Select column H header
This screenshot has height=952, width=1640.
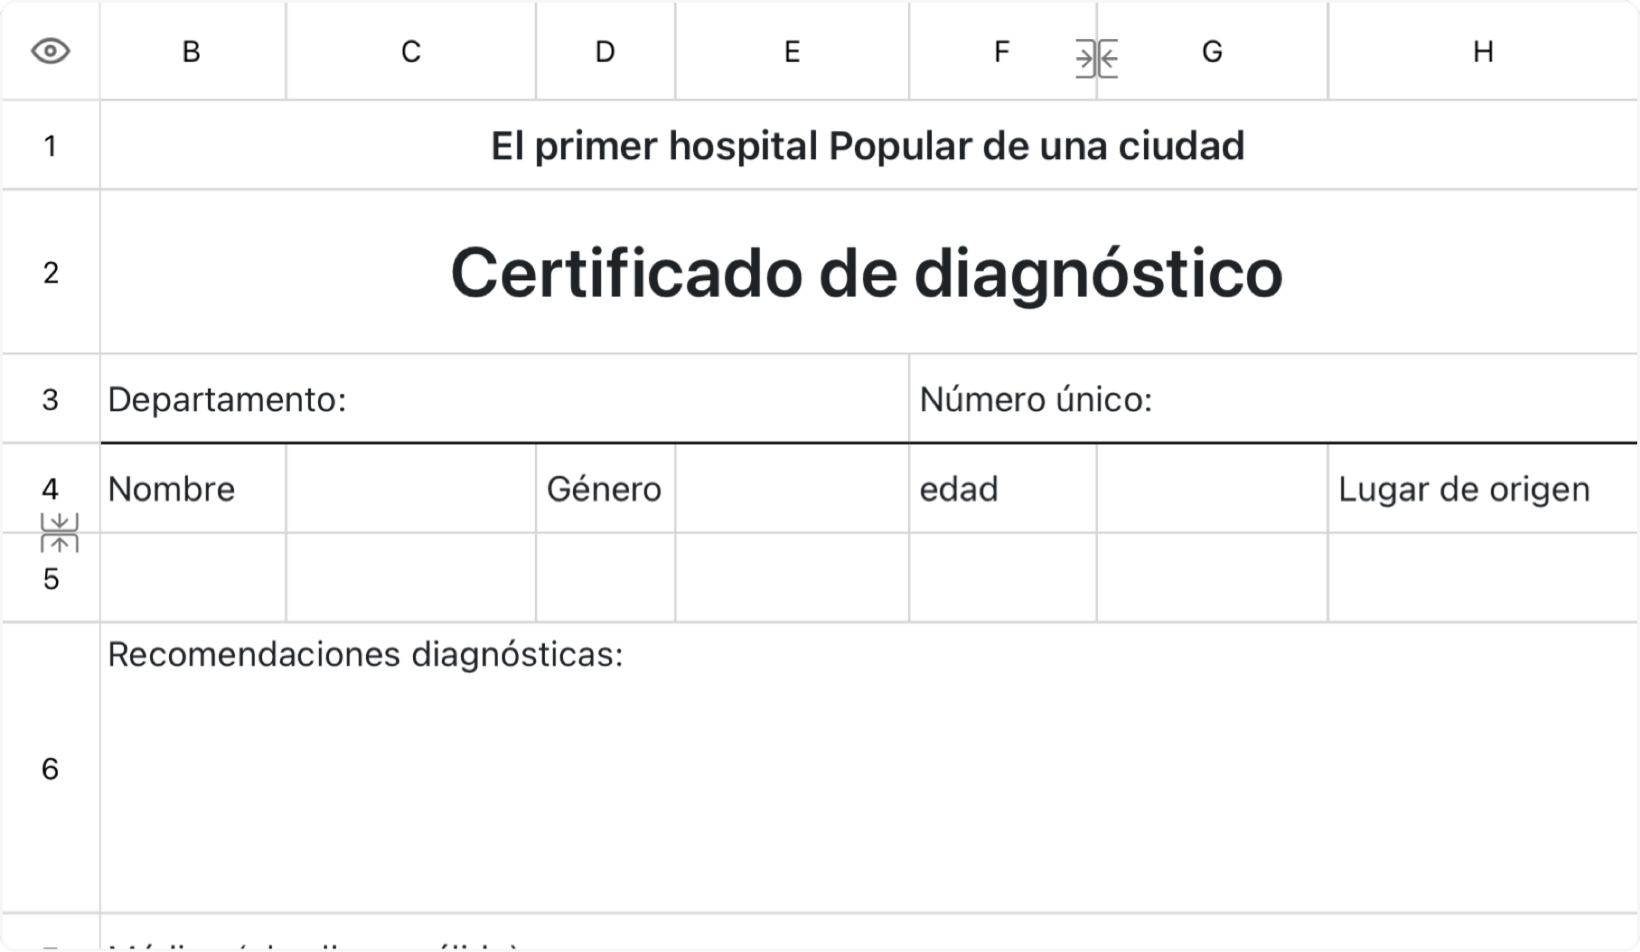pyautogui.click(x=1484, y=51)
